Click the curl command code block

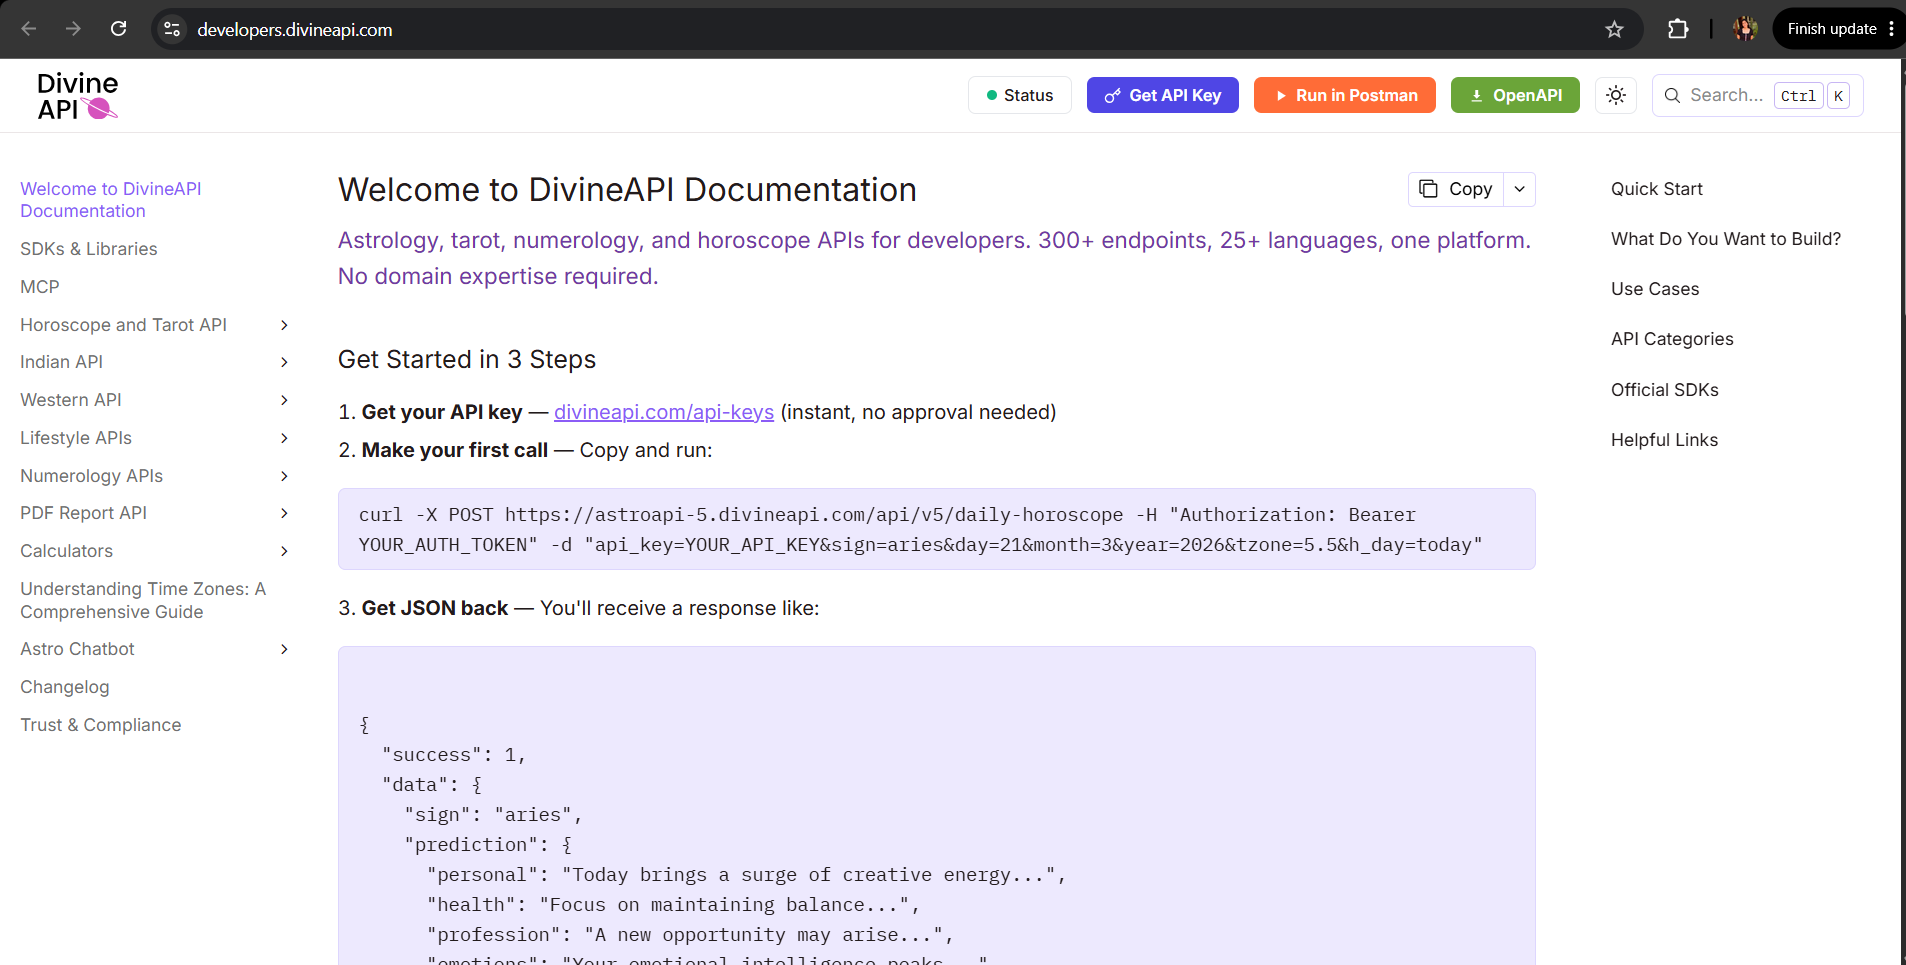click(x=936, y=529)
